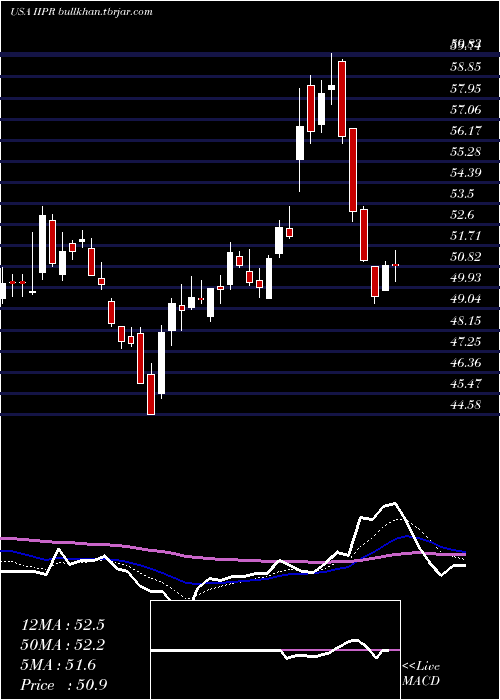Click the 47.25 price axis label

(x=466, y=342)
